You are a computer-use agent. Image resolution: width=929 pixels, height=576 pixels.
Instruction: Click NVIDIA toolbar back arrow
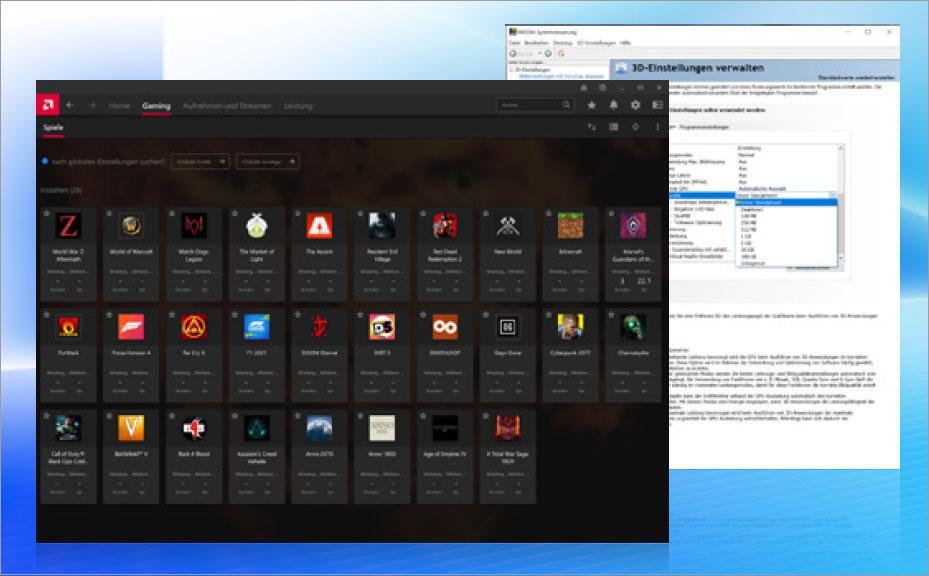tap(513, 53)
